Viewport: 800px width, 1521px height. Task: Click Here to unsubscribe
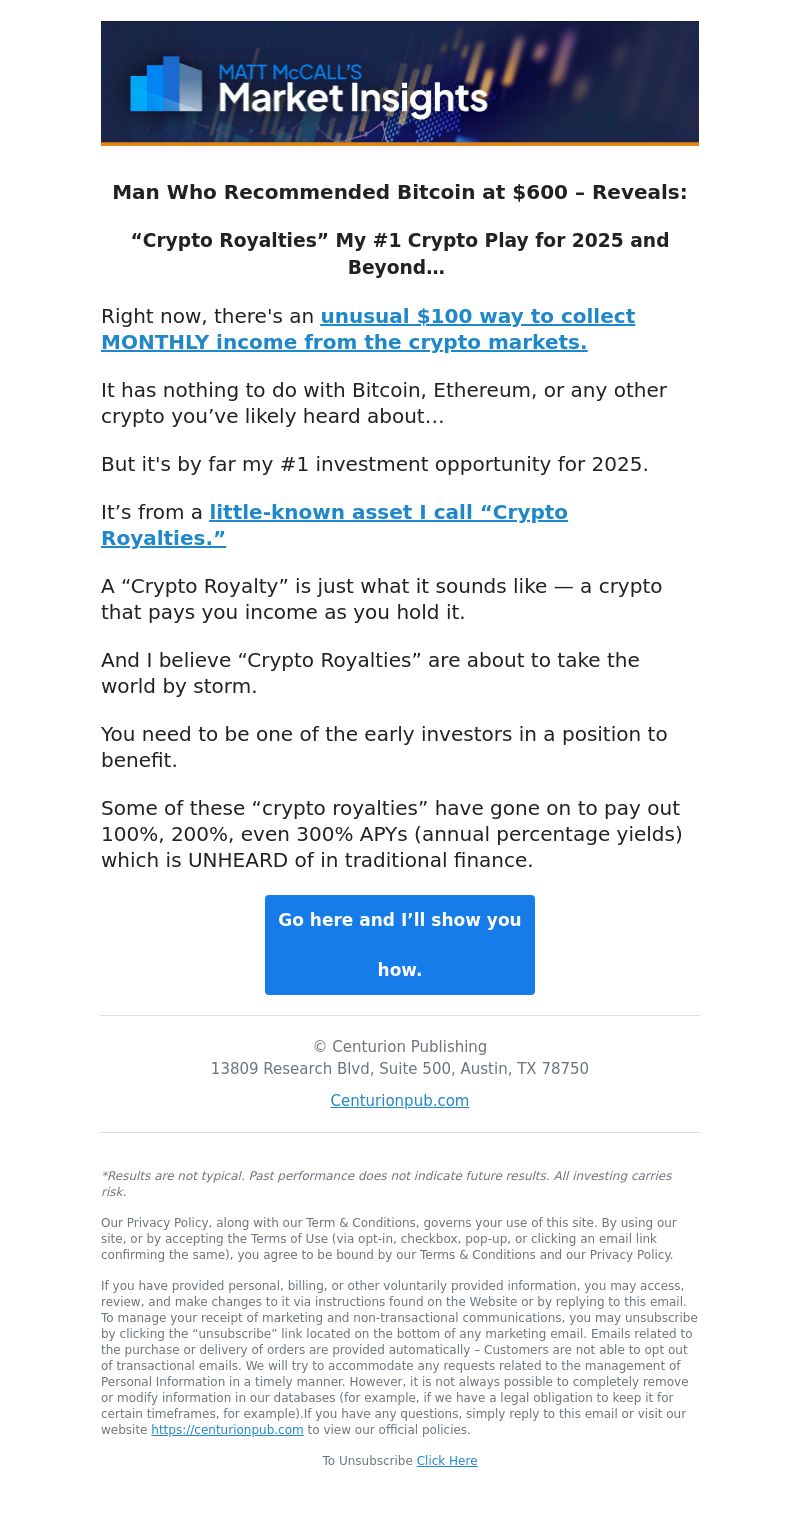(447, 1461)
